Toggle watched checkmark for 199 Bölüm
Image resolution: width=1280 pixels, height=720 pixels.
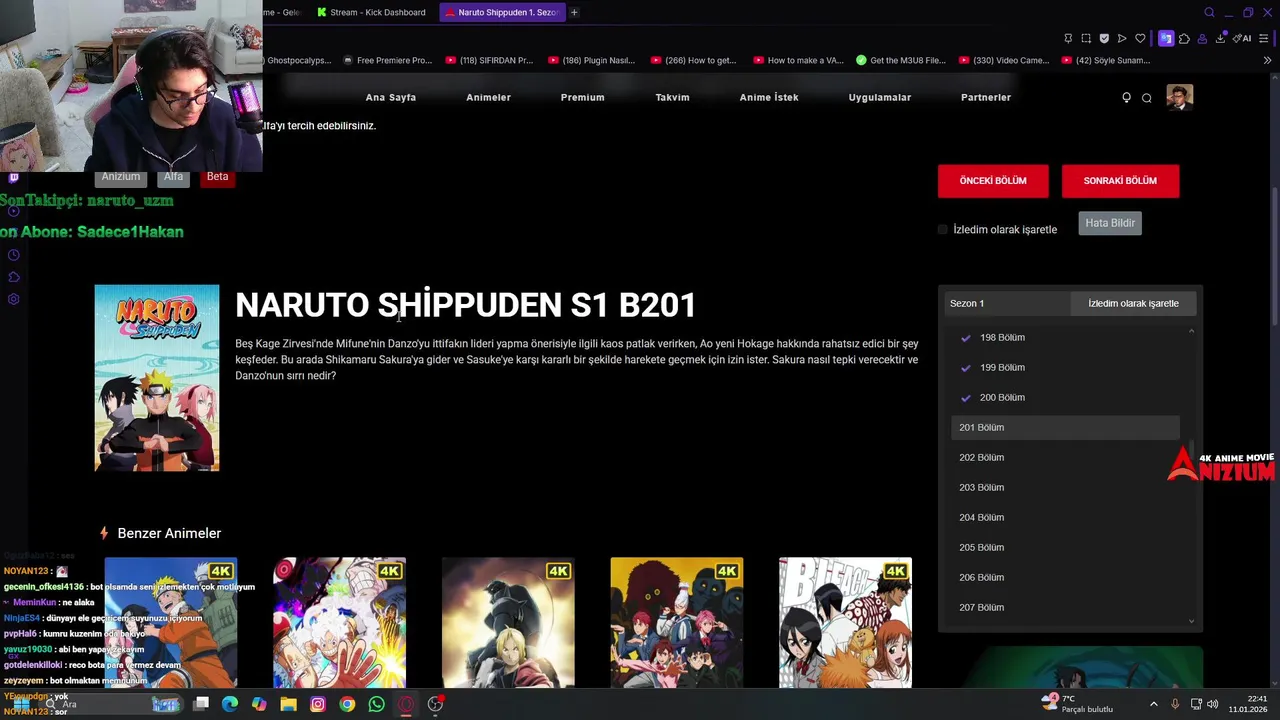click(966, 368)
